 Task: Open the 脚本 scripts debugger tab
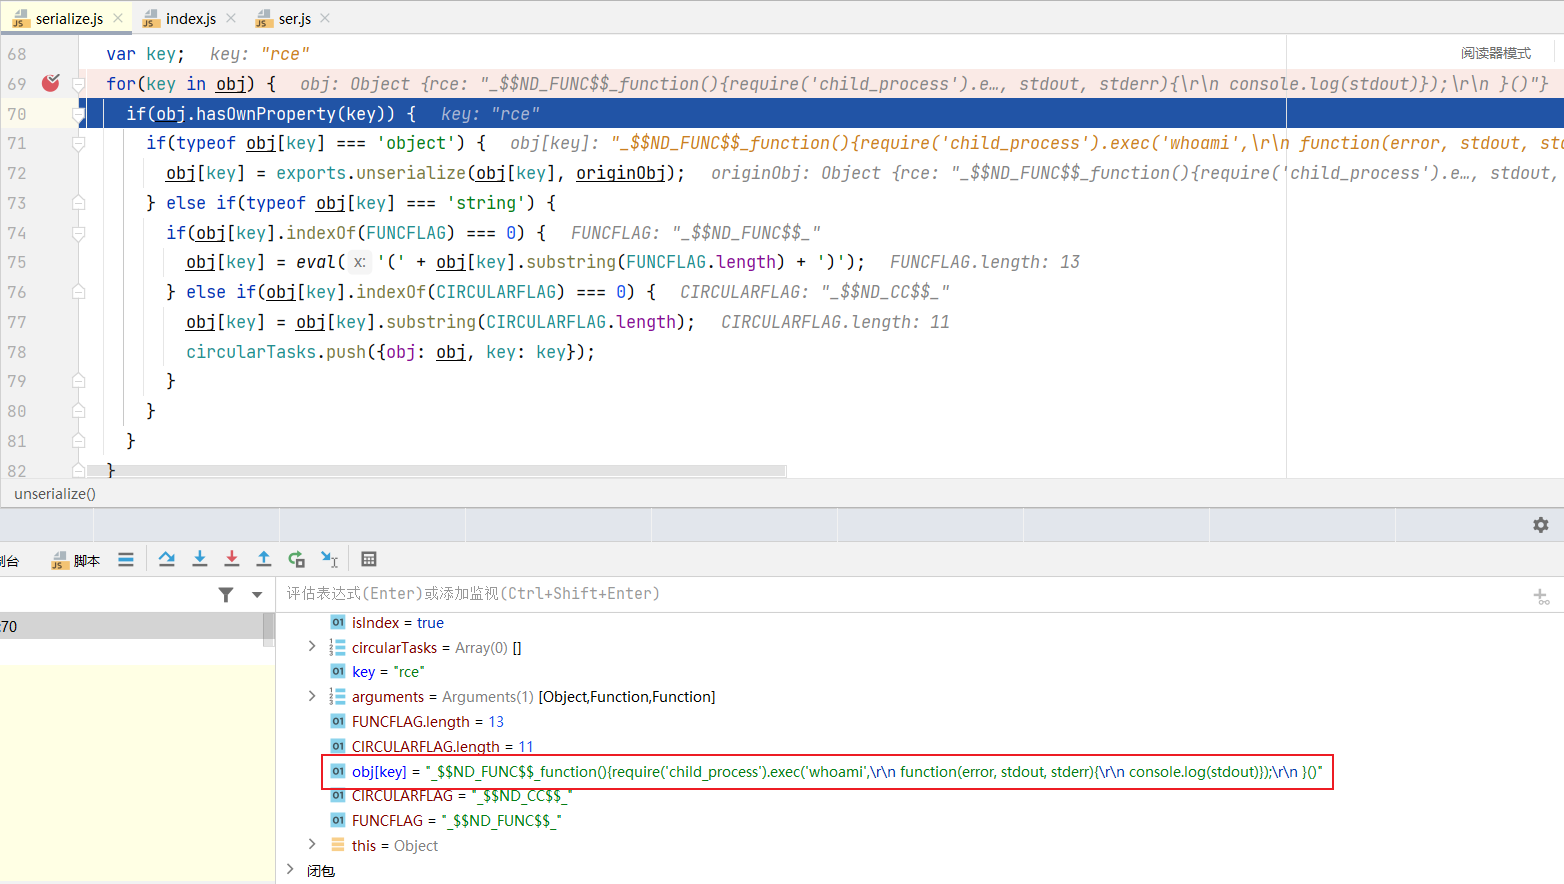click(76, 561)
